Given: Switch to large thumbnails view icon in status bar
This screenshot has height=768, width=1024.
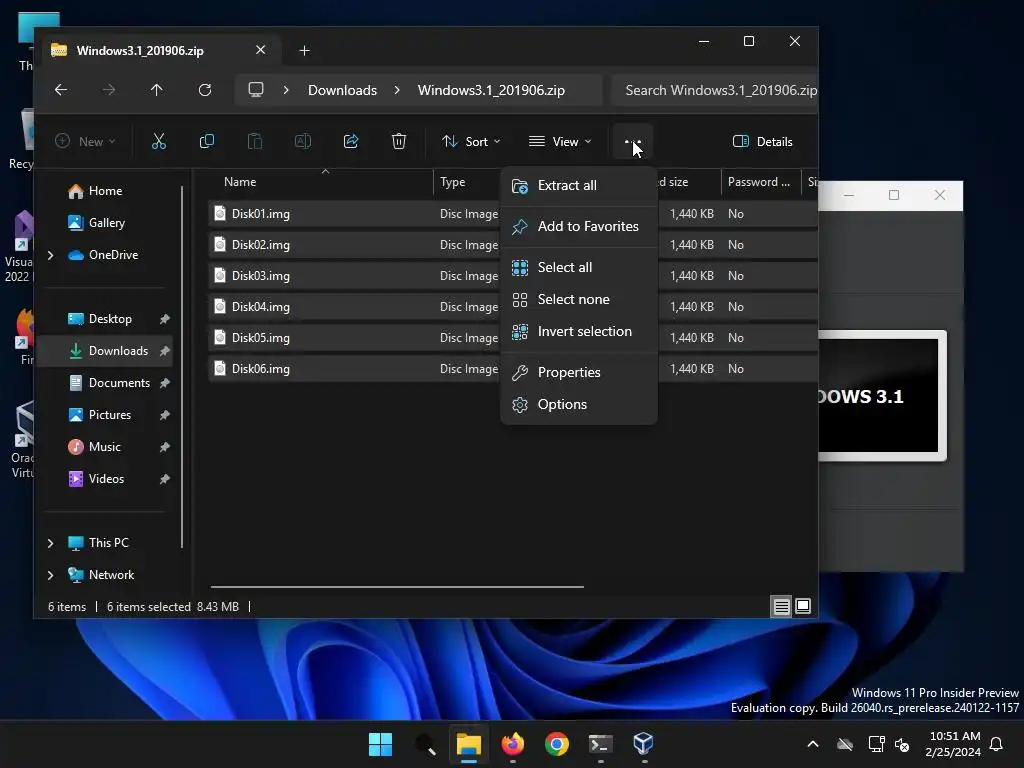Looking at the screenshot, I should pos(803,607).
